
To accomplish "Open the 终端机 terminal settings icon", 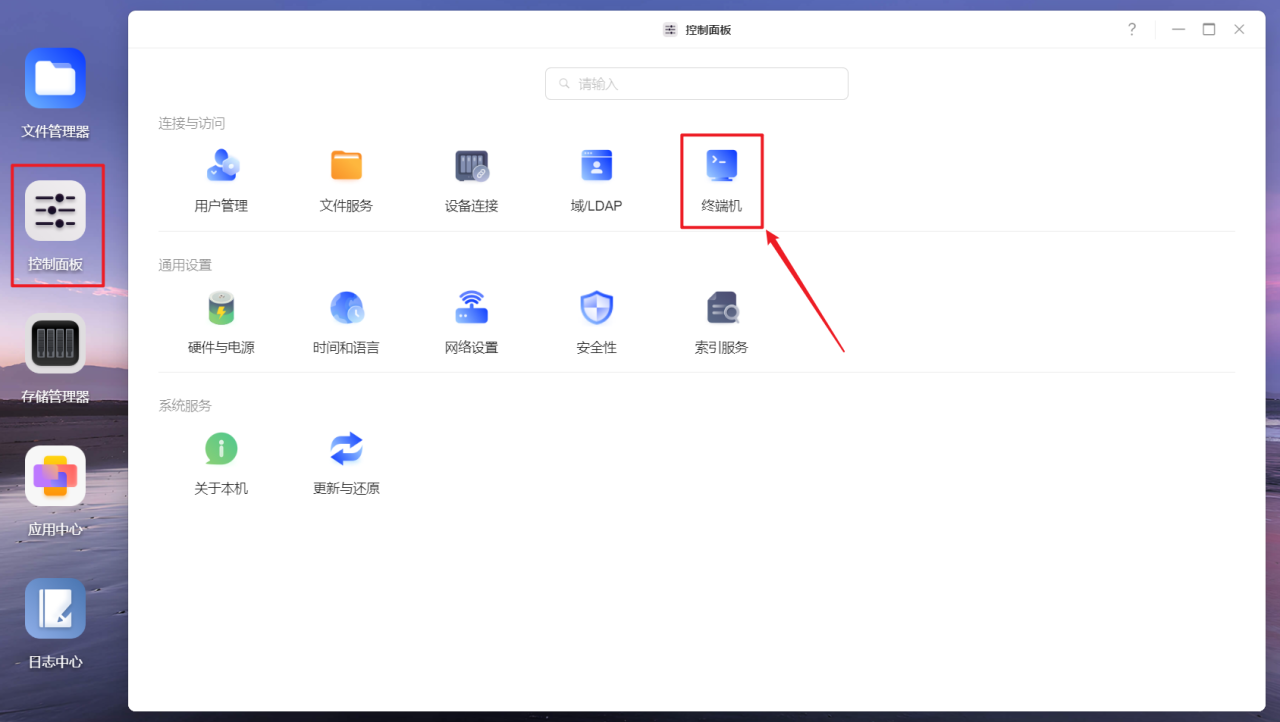I will (x=721, y=165).
